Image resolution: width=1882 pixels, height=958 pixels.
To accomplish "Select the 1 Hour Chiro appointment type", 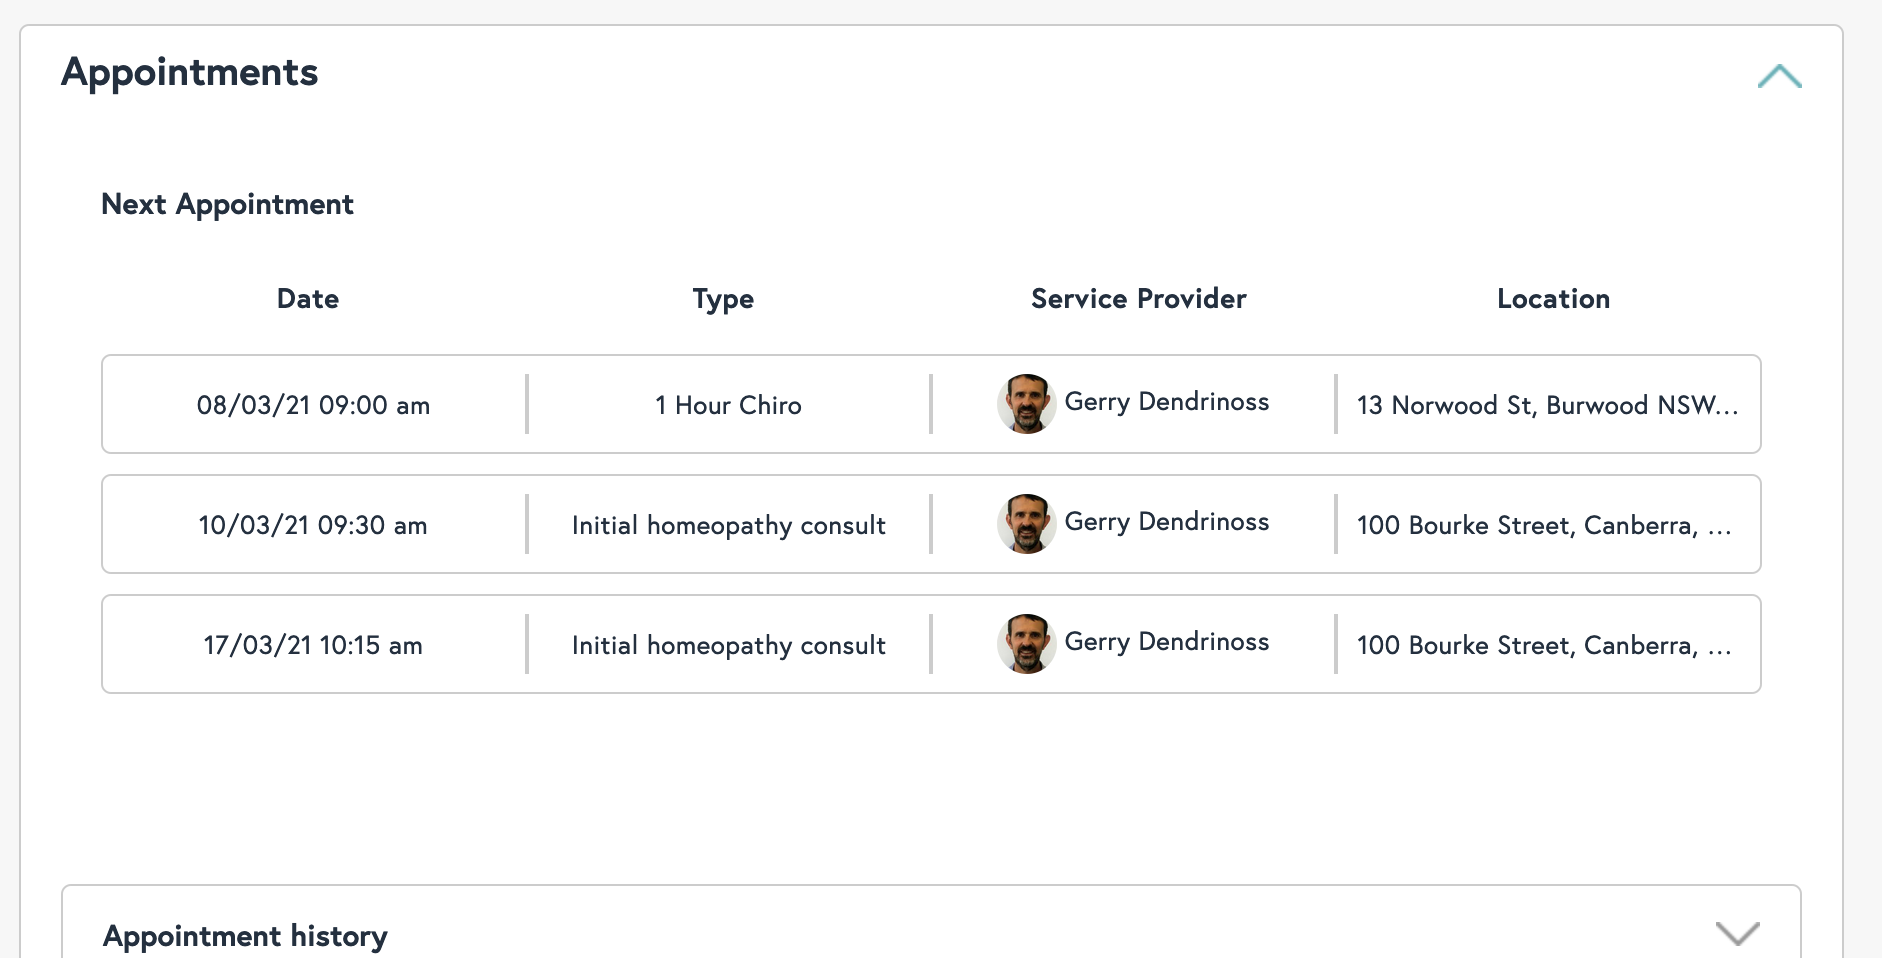I will click(728, 405).
